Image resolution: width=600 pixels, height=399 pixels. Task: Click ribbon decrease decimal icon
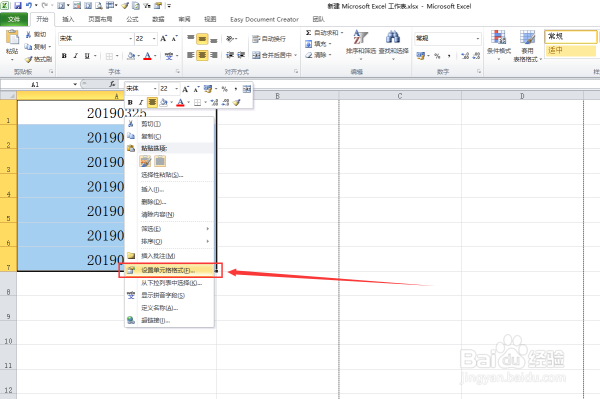[476, 56]
